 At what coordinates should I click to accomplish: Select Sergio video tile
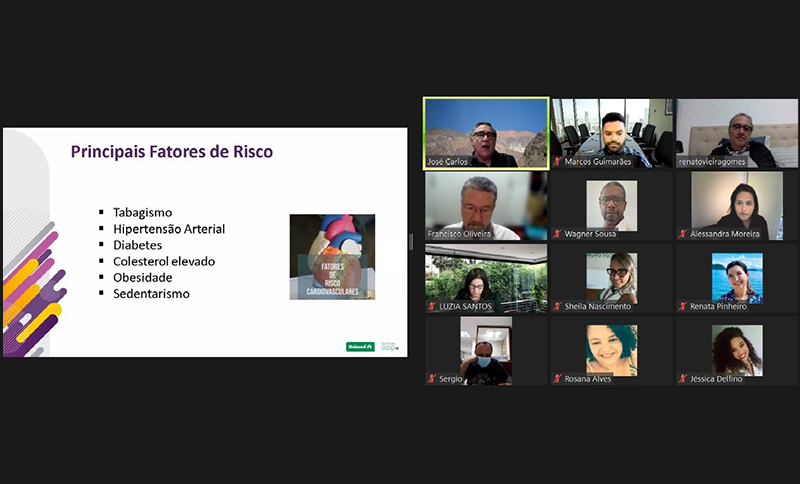point(486,350)
